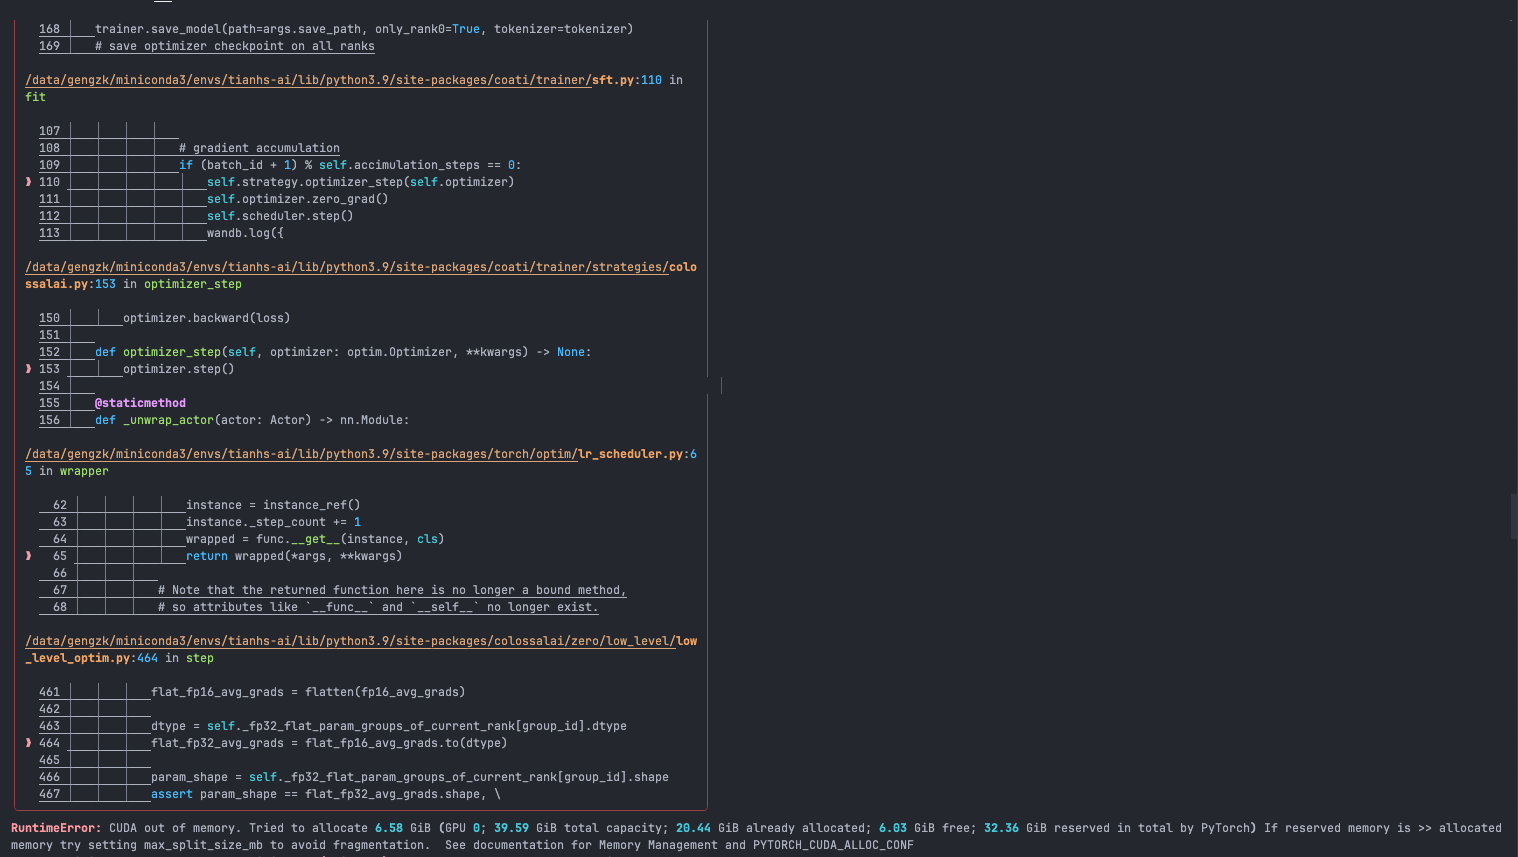Click the 'RuntimeError:' label in the error message
Image resolution: width=1518 pixels, height=857 pixels.
click(56, 828)
